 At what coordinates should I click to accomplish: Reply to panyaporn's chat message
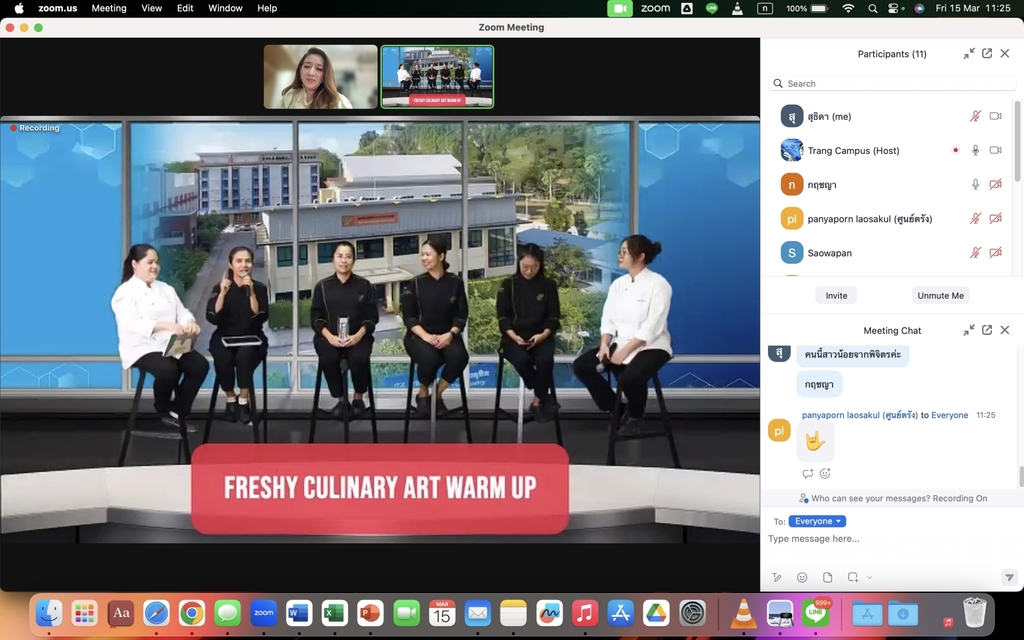pos(808,474)
